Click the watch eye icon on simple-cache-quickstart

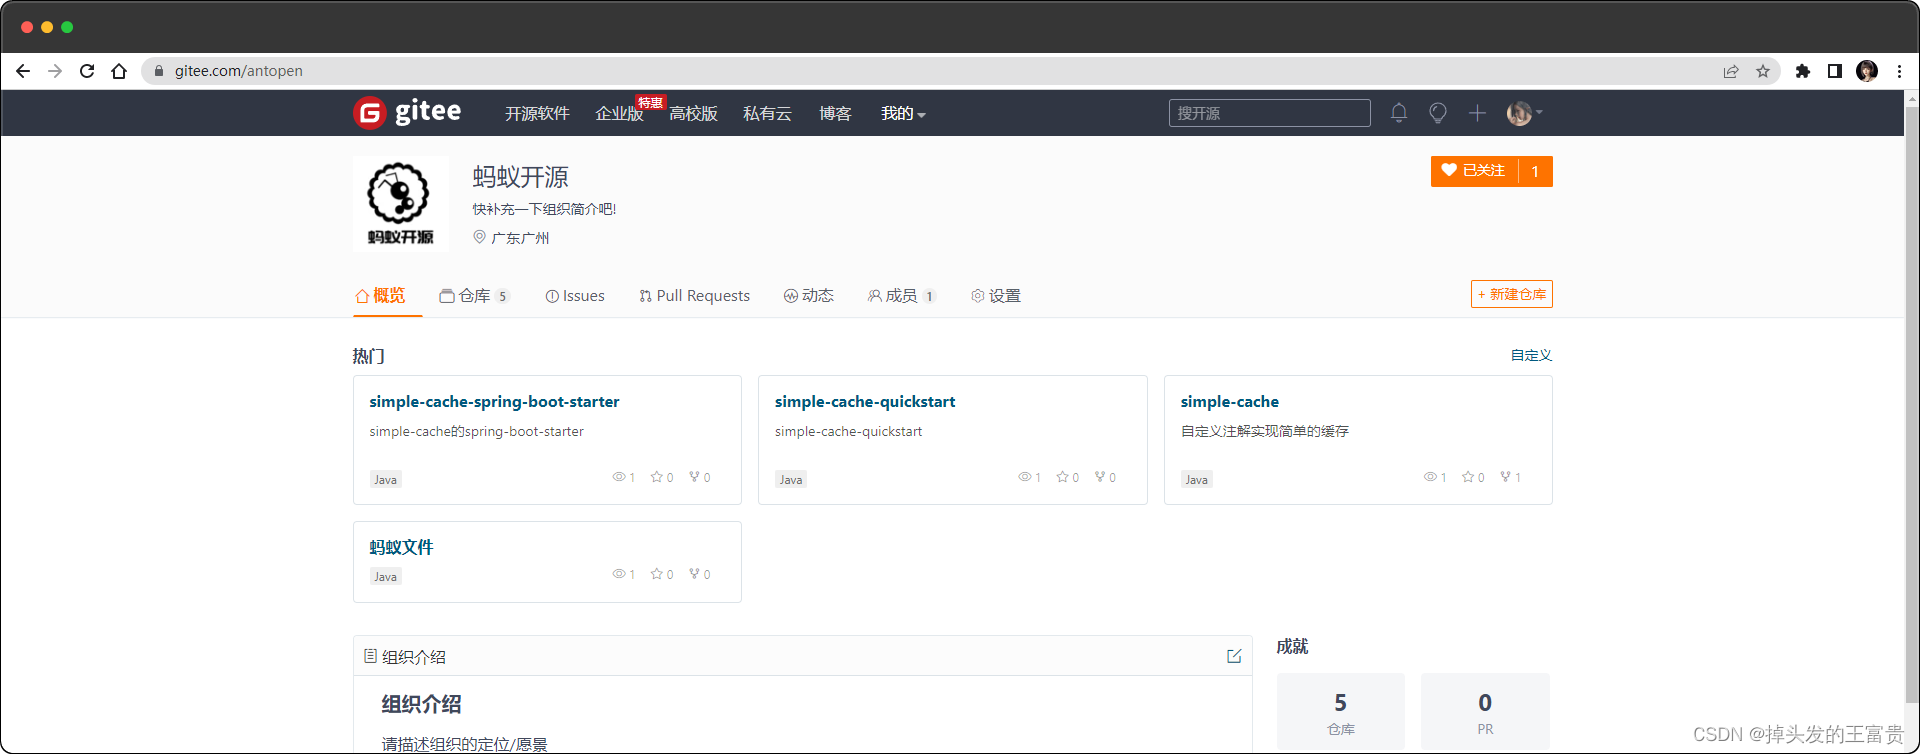(1024, 477)
